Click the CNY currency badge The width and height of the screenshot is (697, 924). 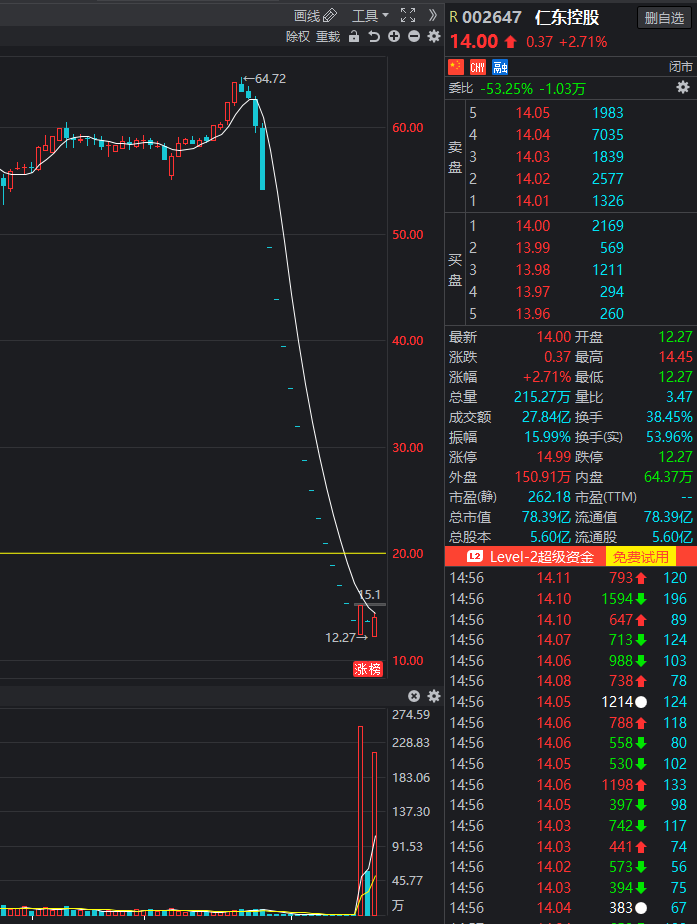pos(477,67)
